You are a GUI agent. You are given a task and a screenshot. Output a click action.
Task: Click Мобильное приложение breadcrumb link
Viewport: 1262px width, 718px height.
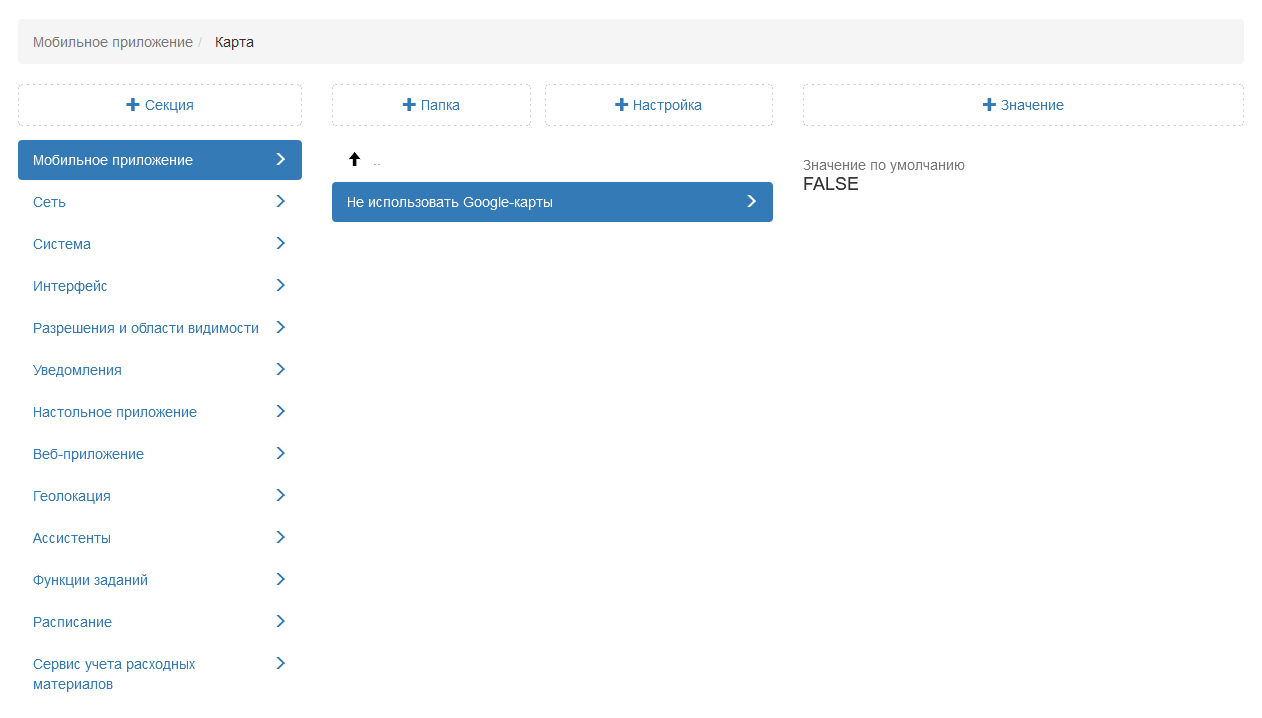(x=112, y=42)
